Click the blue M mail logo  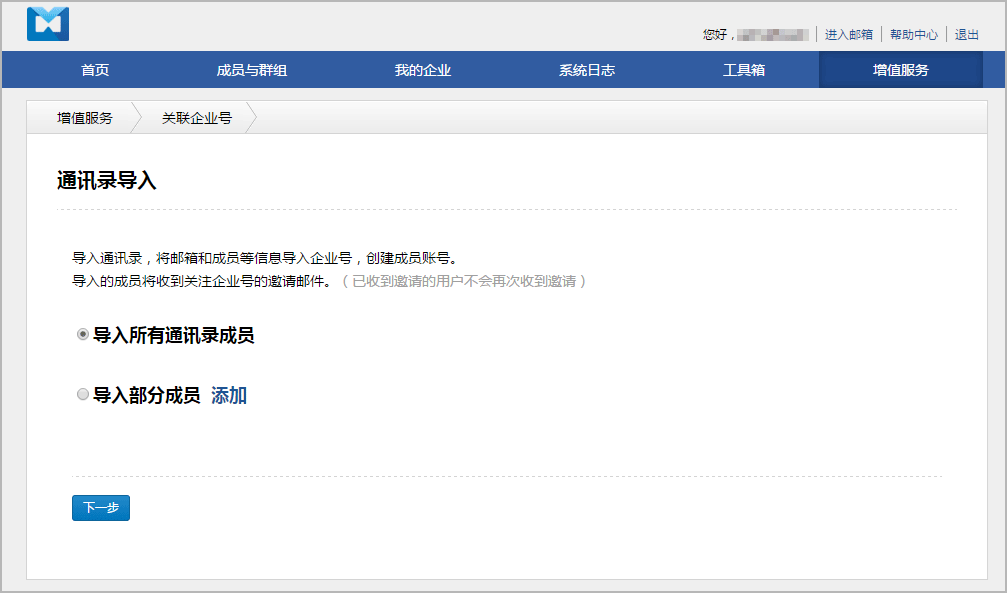point(48,24)
